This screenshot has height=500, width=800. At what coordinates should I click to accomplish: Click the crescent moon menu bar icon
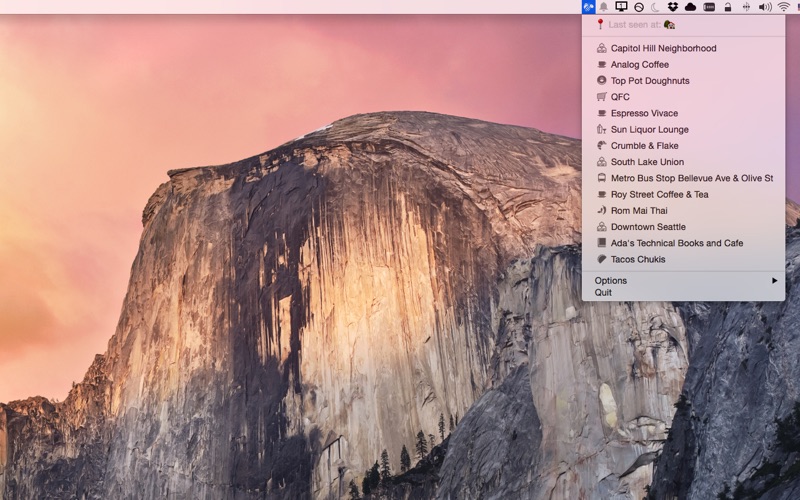point(656,7)
